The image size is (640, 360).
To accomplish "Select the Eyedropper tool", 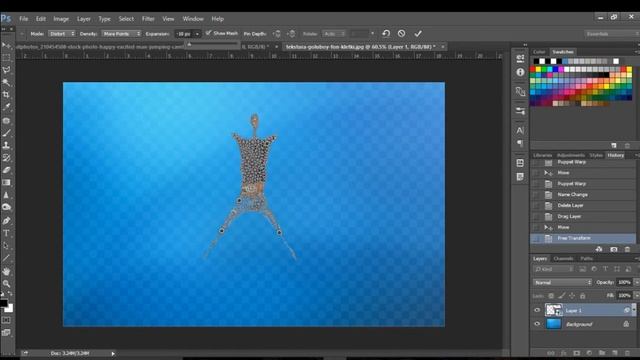I will click(x=6, y=107).
